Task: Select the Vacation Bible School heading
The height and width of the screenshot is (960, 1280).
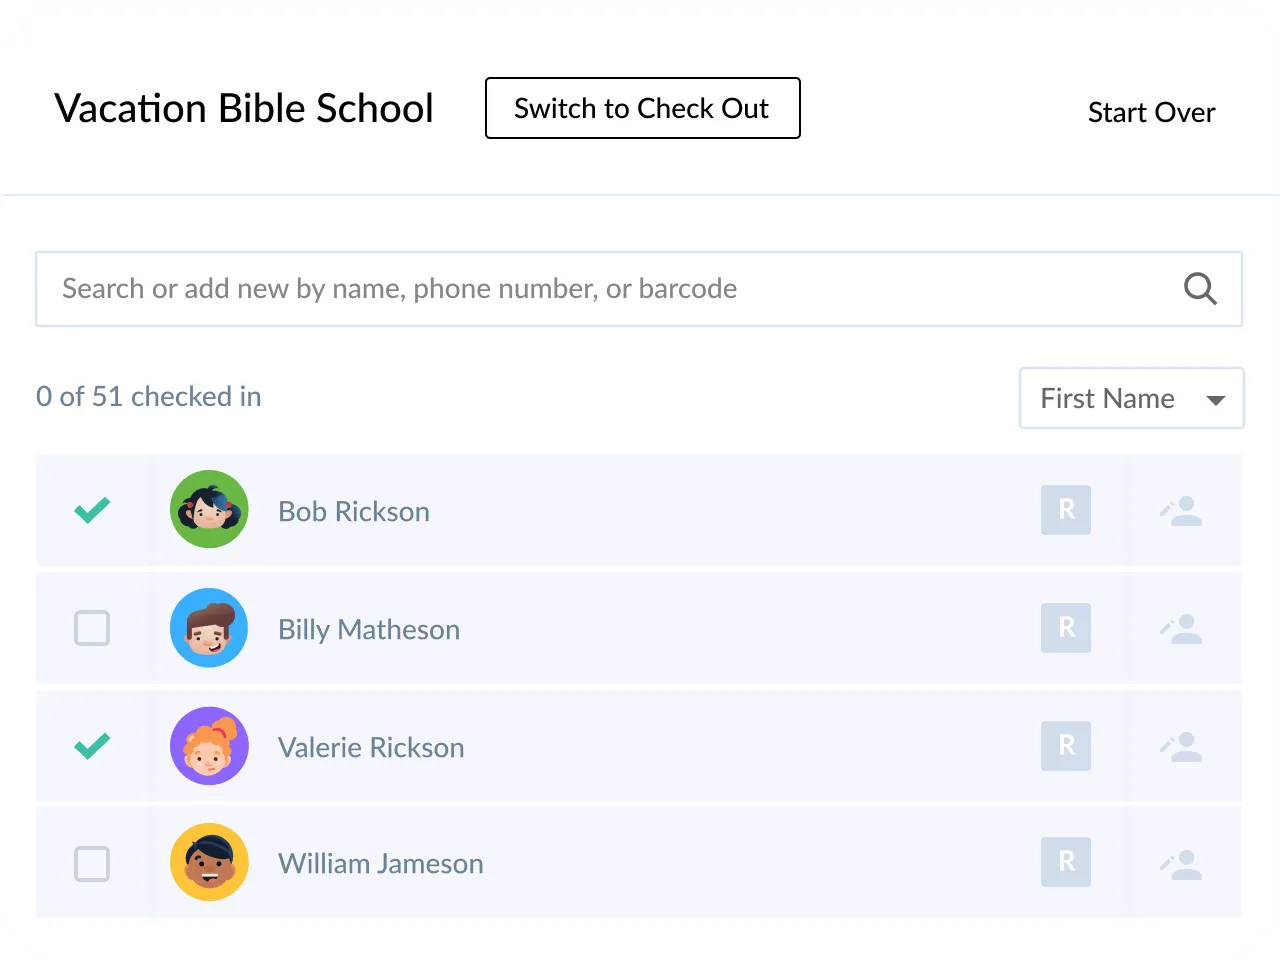Action: (x=244, y=108)
